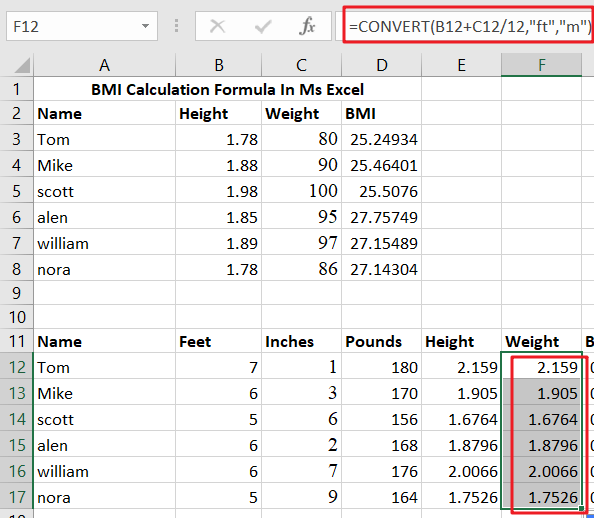Click the 'Feet' header cell

click(219, 341)
